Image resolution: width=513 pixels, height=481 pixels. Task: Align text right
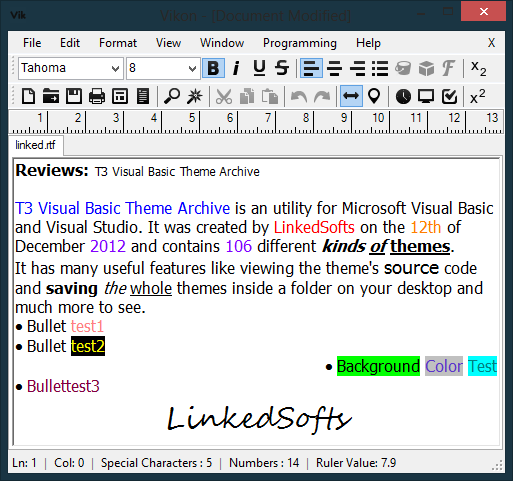pos(357,68)
